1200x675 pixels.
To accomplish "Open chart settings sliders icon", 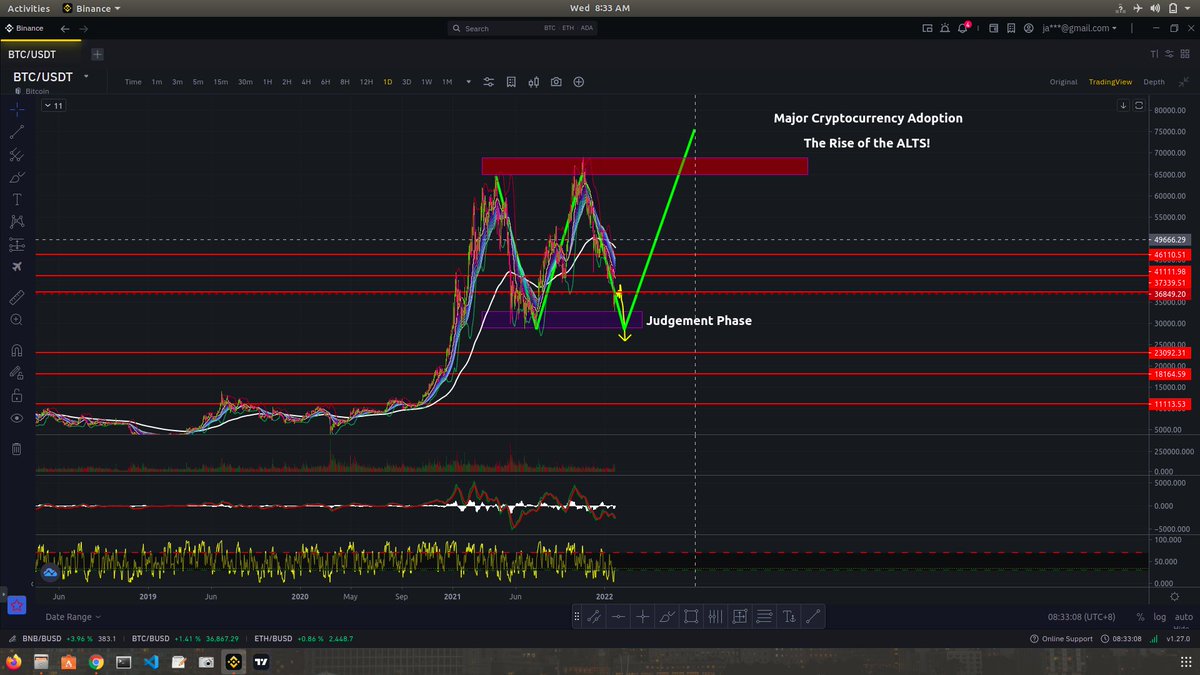I will (x=488, y=82).
